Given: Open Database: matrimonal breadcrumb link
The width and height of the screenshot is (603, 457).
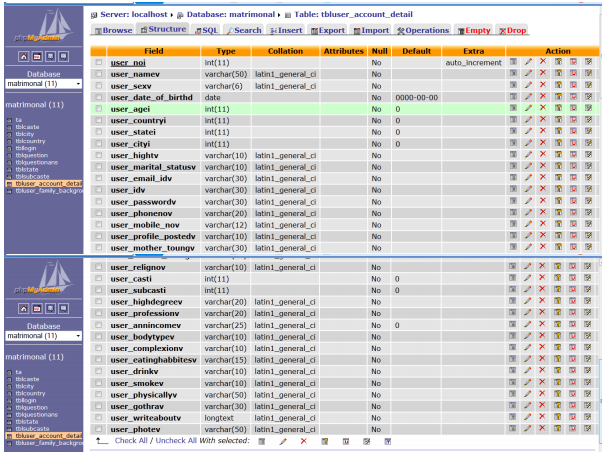Looking at the screenshot, I should [230, 14].
